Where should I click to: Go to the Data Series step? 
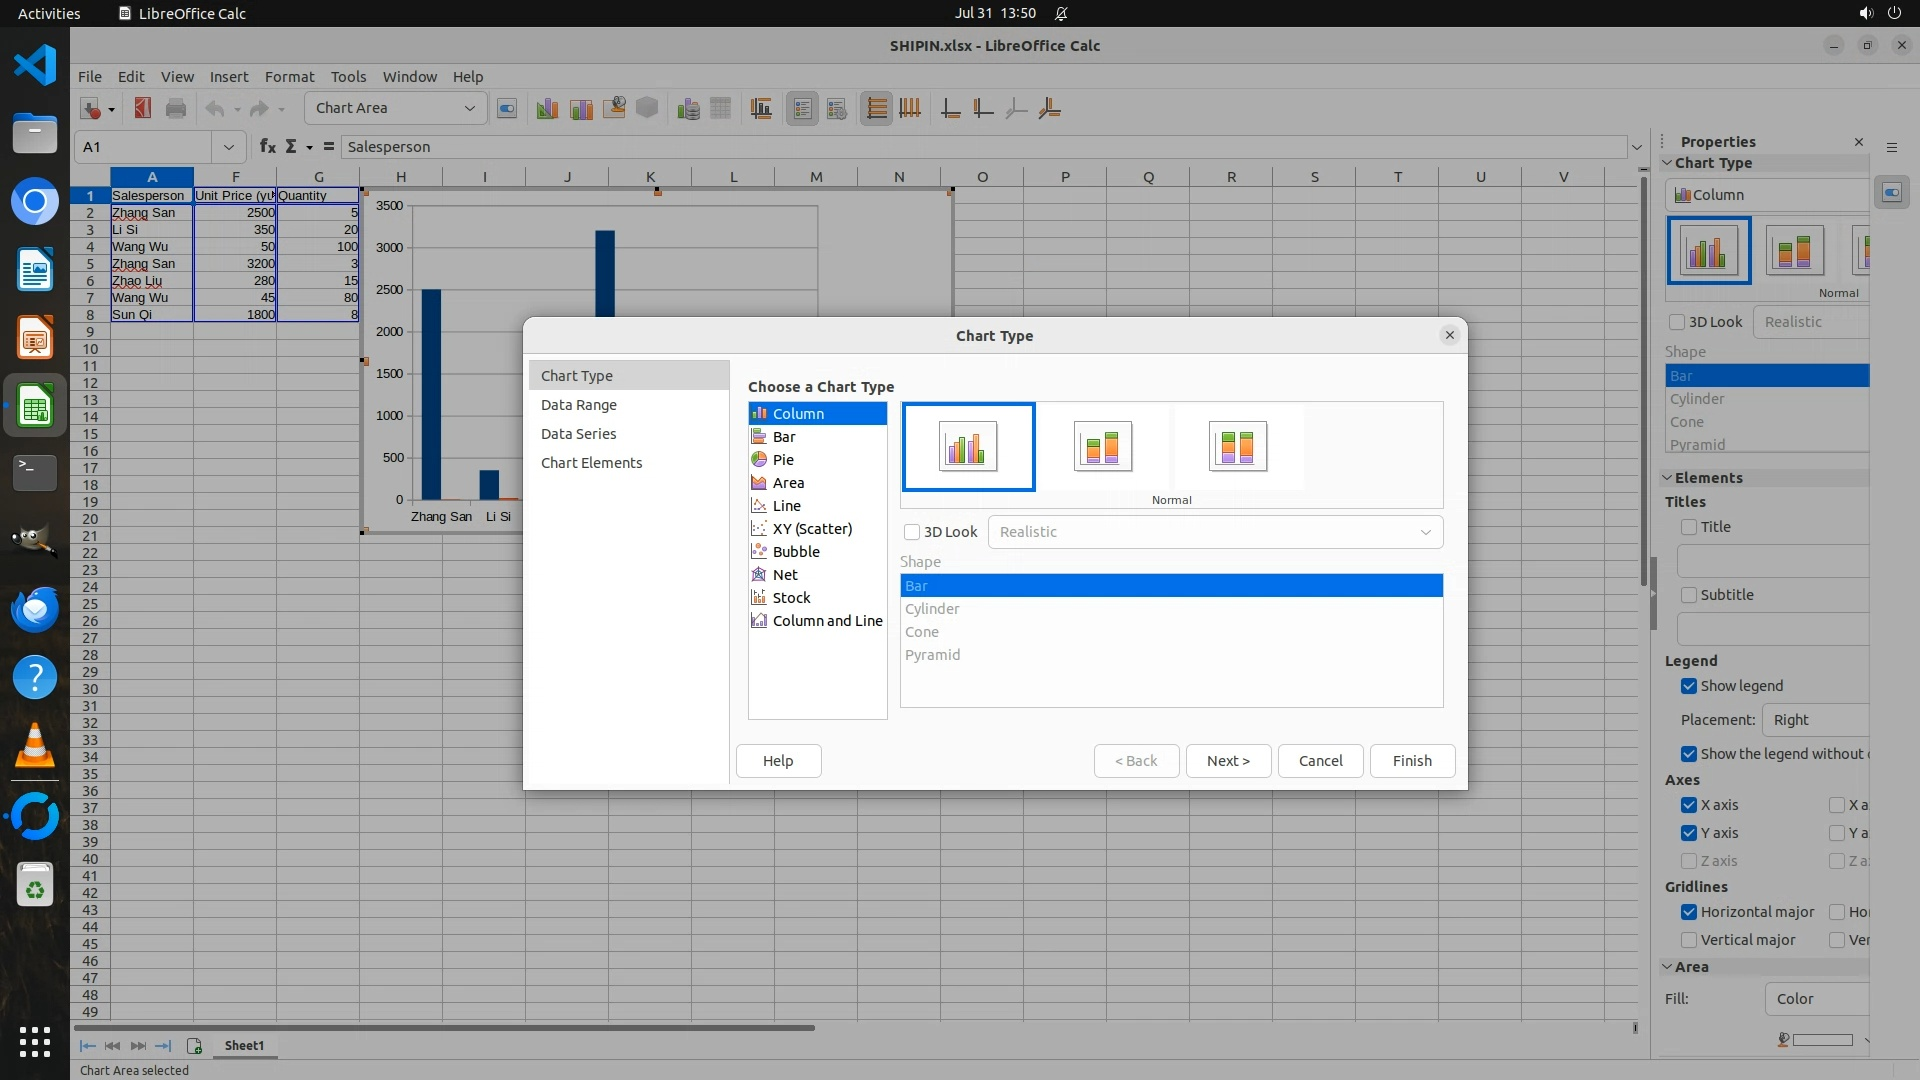click(x=578, y=434)
